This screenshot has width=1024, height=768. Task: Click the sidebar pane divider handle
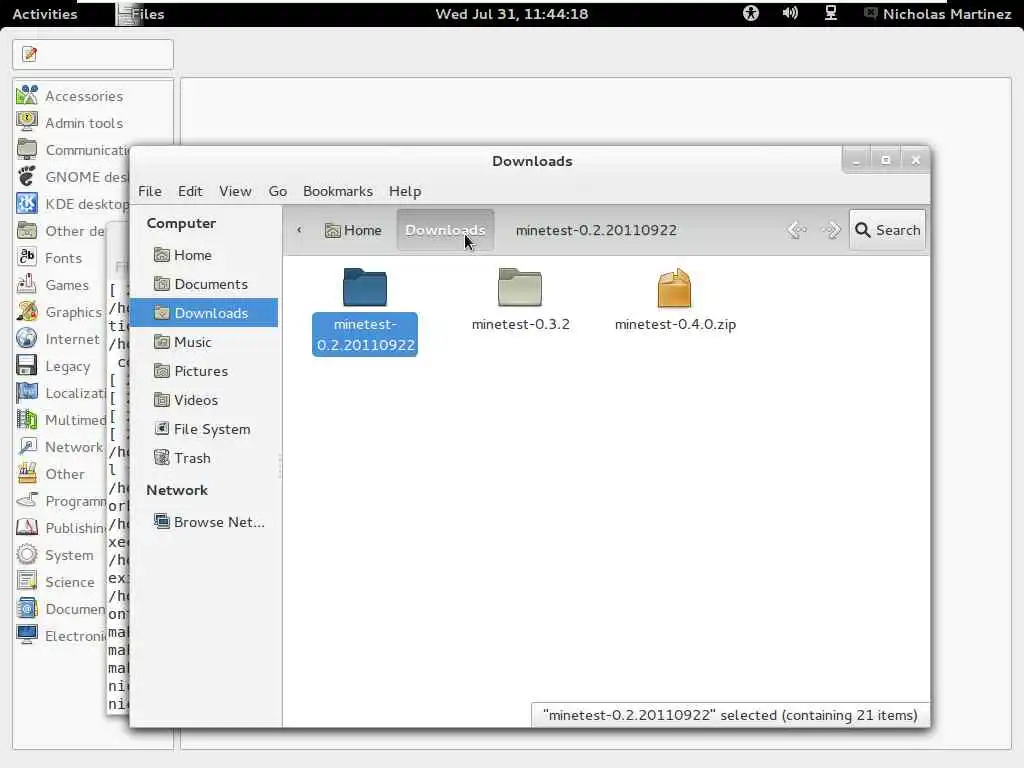pyautogui.click(x=280, y=466)
